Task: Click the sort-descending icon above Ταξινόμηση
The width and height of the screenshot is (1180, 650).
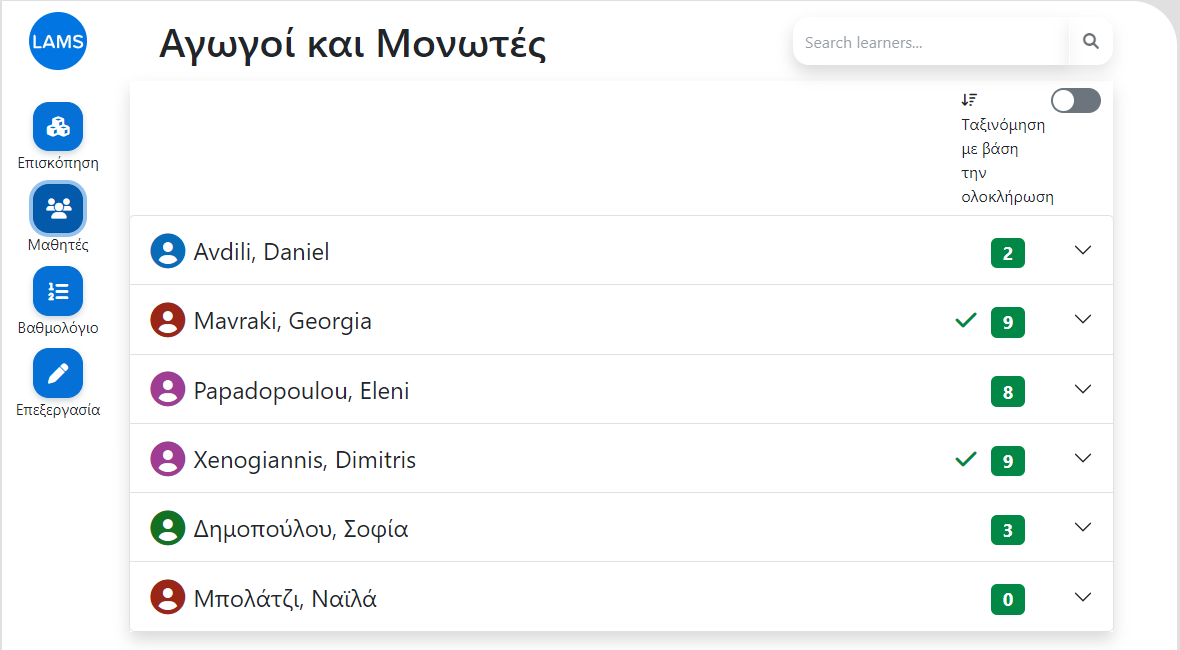Action: pos(969,99)
